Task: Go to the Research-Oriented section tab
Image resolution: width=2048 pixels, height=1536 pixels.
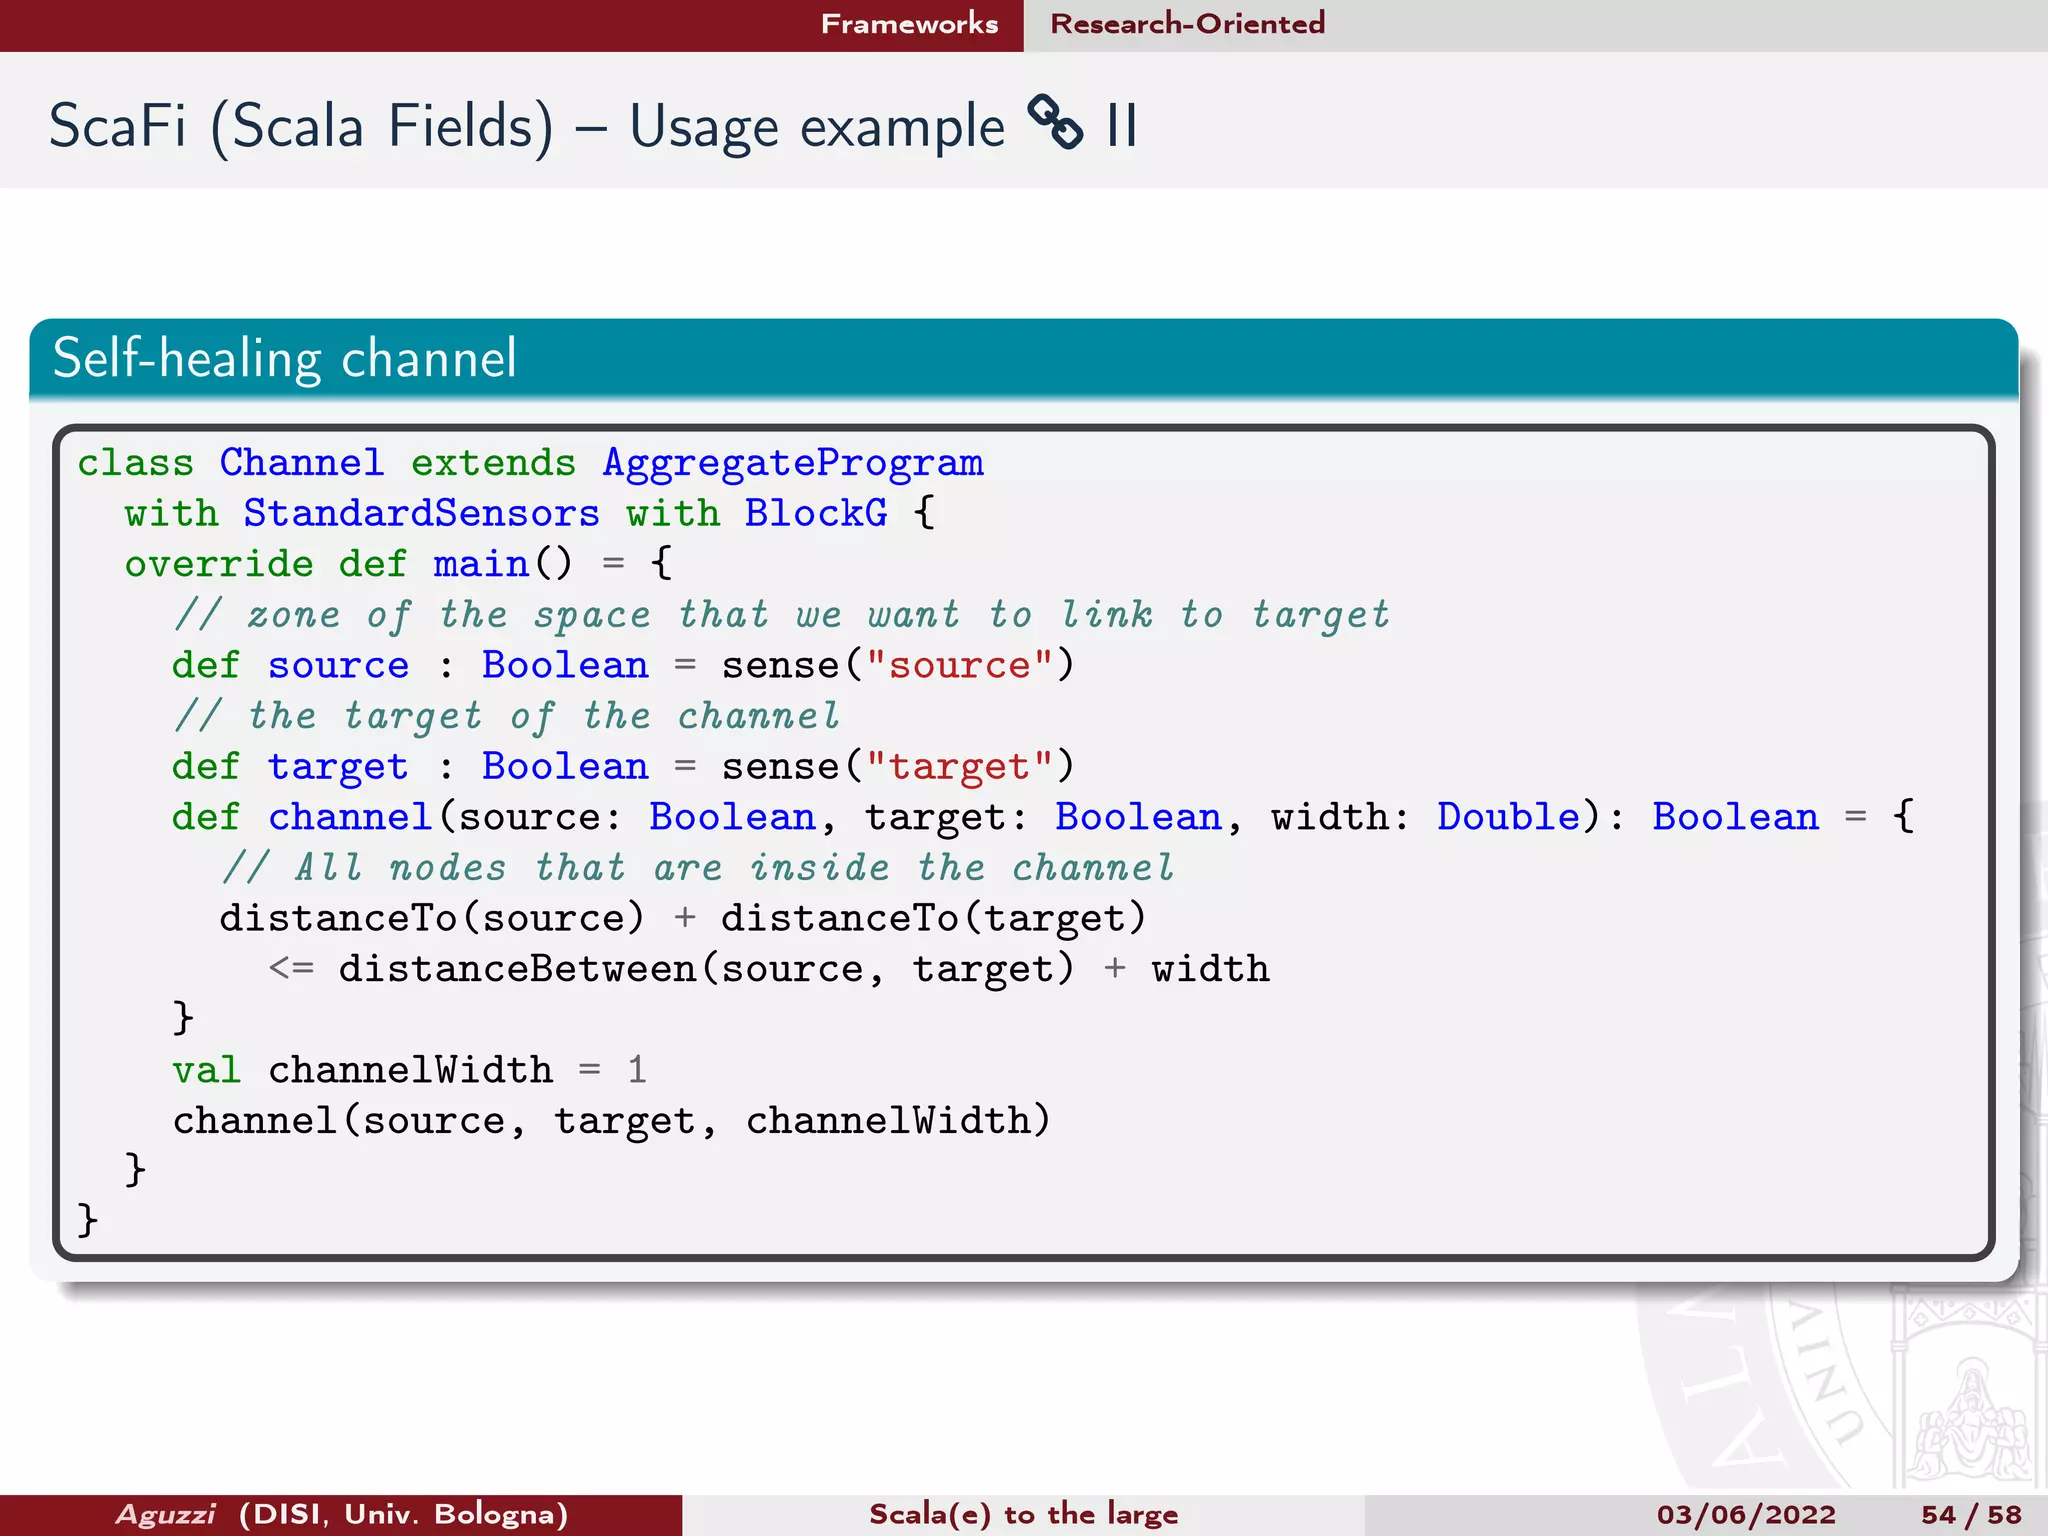Action: (1187, 24)
